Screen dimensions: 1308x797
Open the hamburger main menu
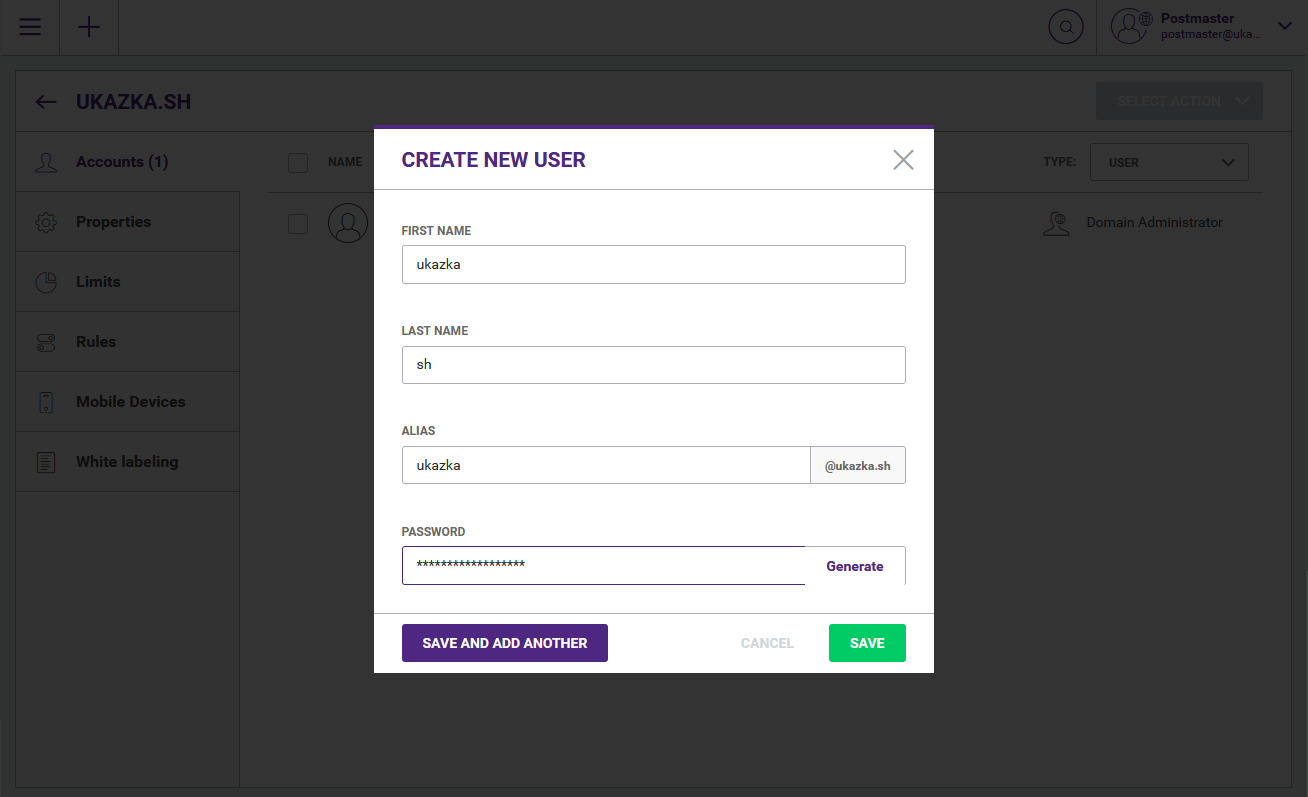(x=30, y=27)
